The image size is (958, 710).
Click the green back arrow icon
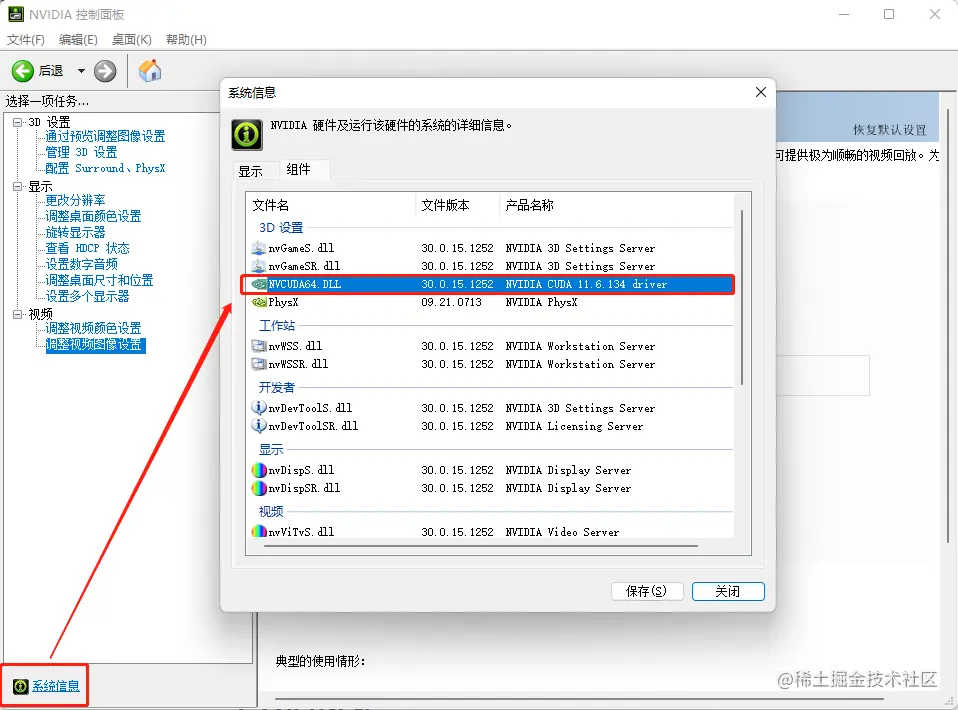23,71
